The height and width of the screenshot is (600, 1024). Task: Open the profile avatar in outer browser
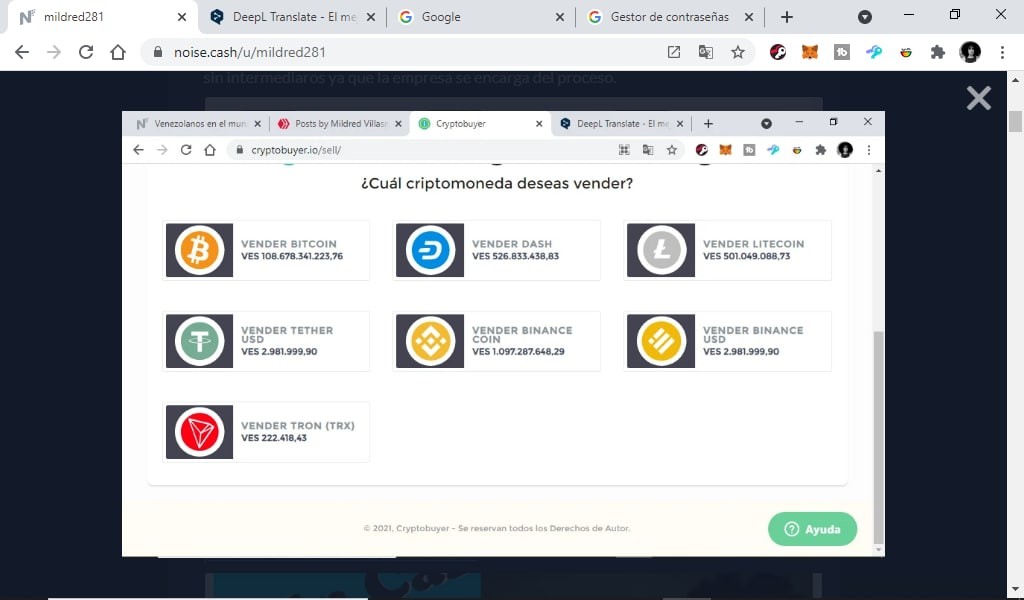click(970, 52)
